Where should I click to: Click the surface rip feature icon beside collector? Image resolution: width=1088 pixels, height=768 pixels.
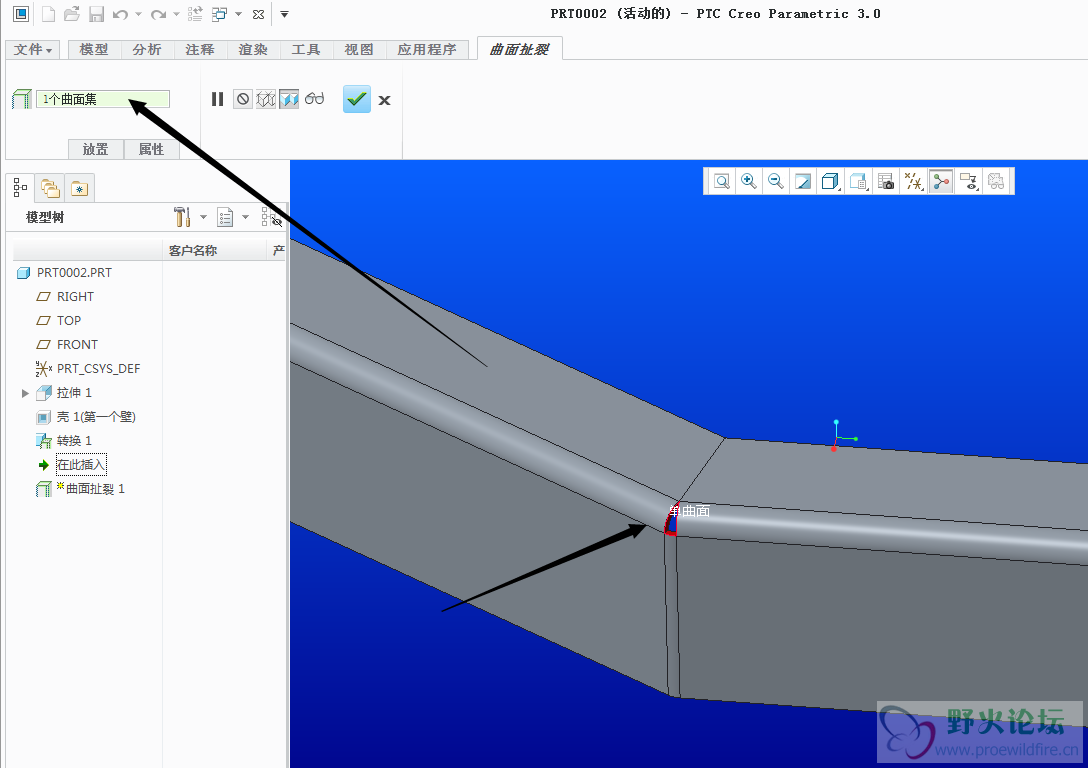pos(22,99)
